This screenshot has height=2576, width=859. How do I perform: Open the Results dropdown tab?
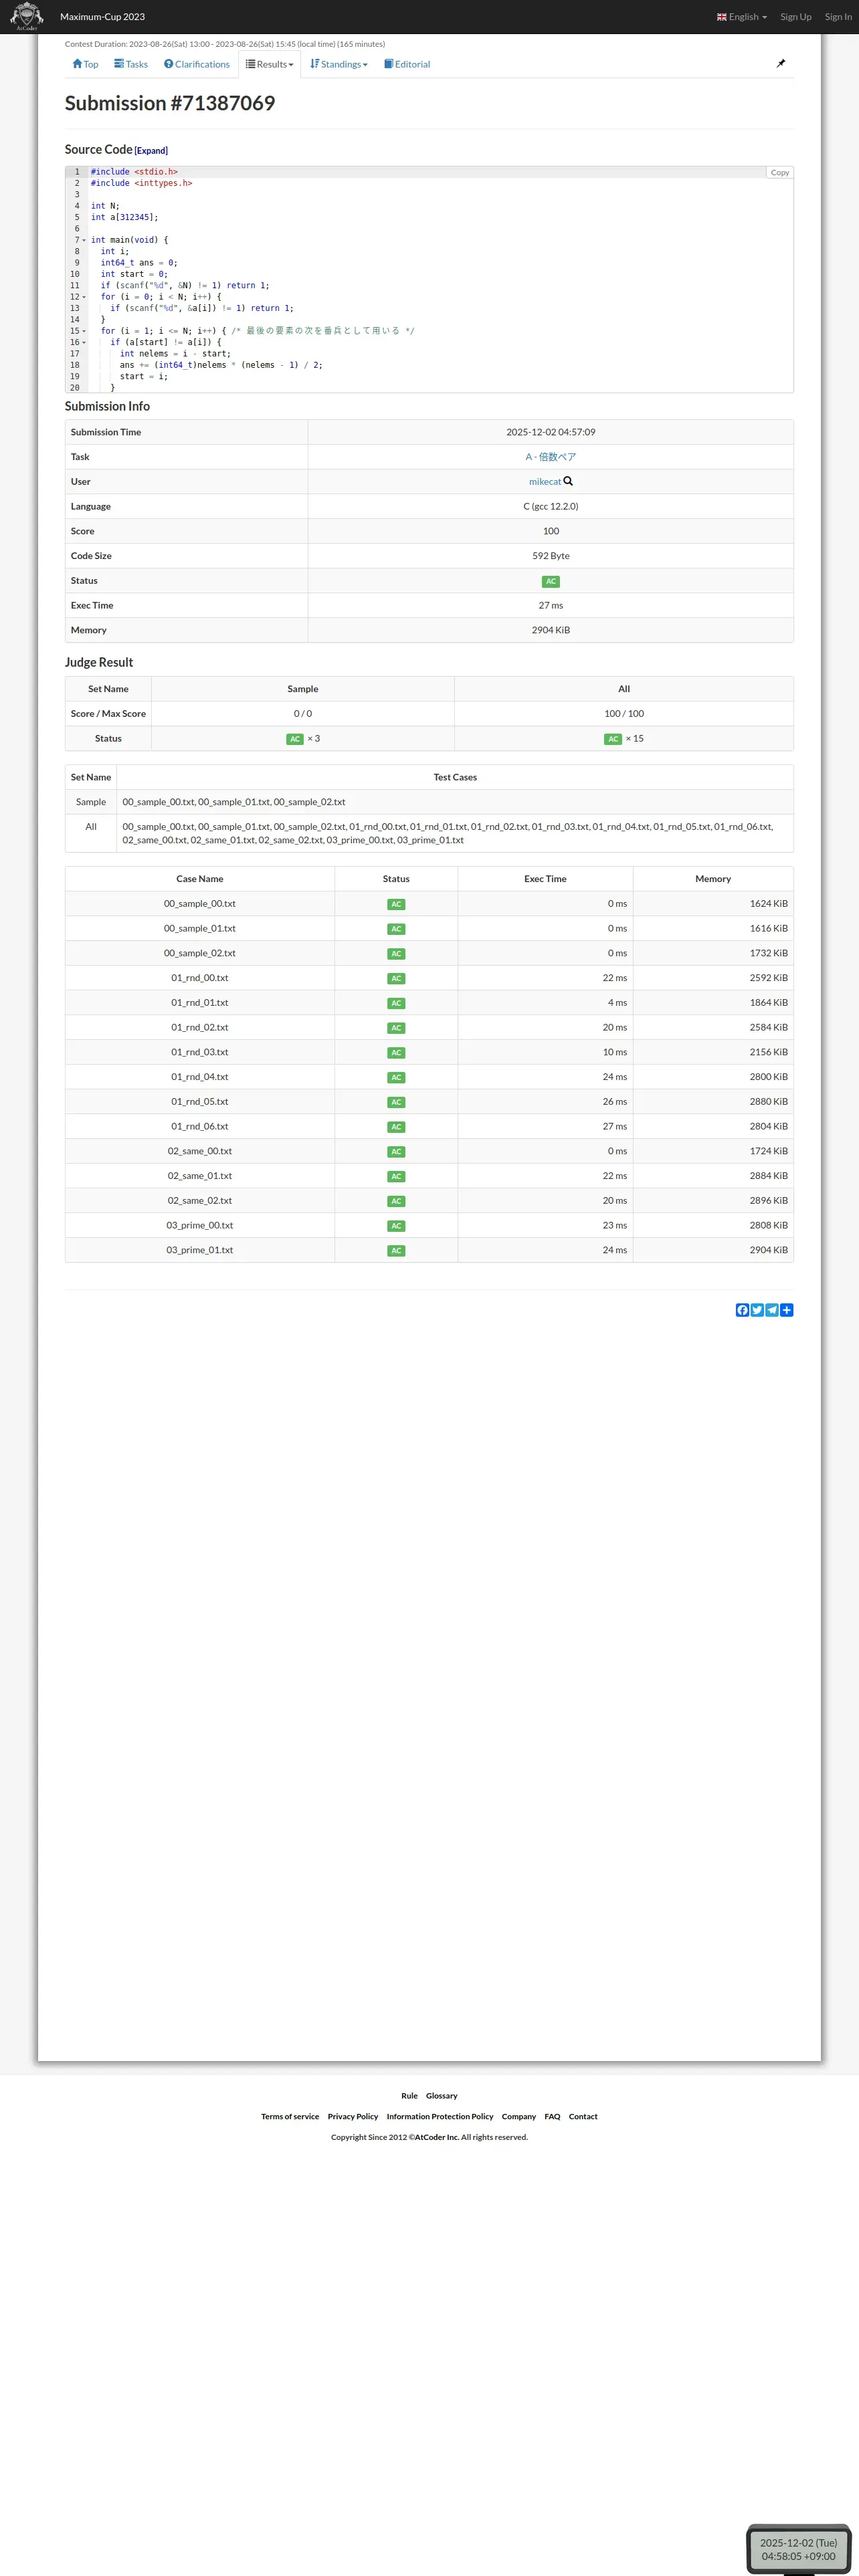coord(270,64)
